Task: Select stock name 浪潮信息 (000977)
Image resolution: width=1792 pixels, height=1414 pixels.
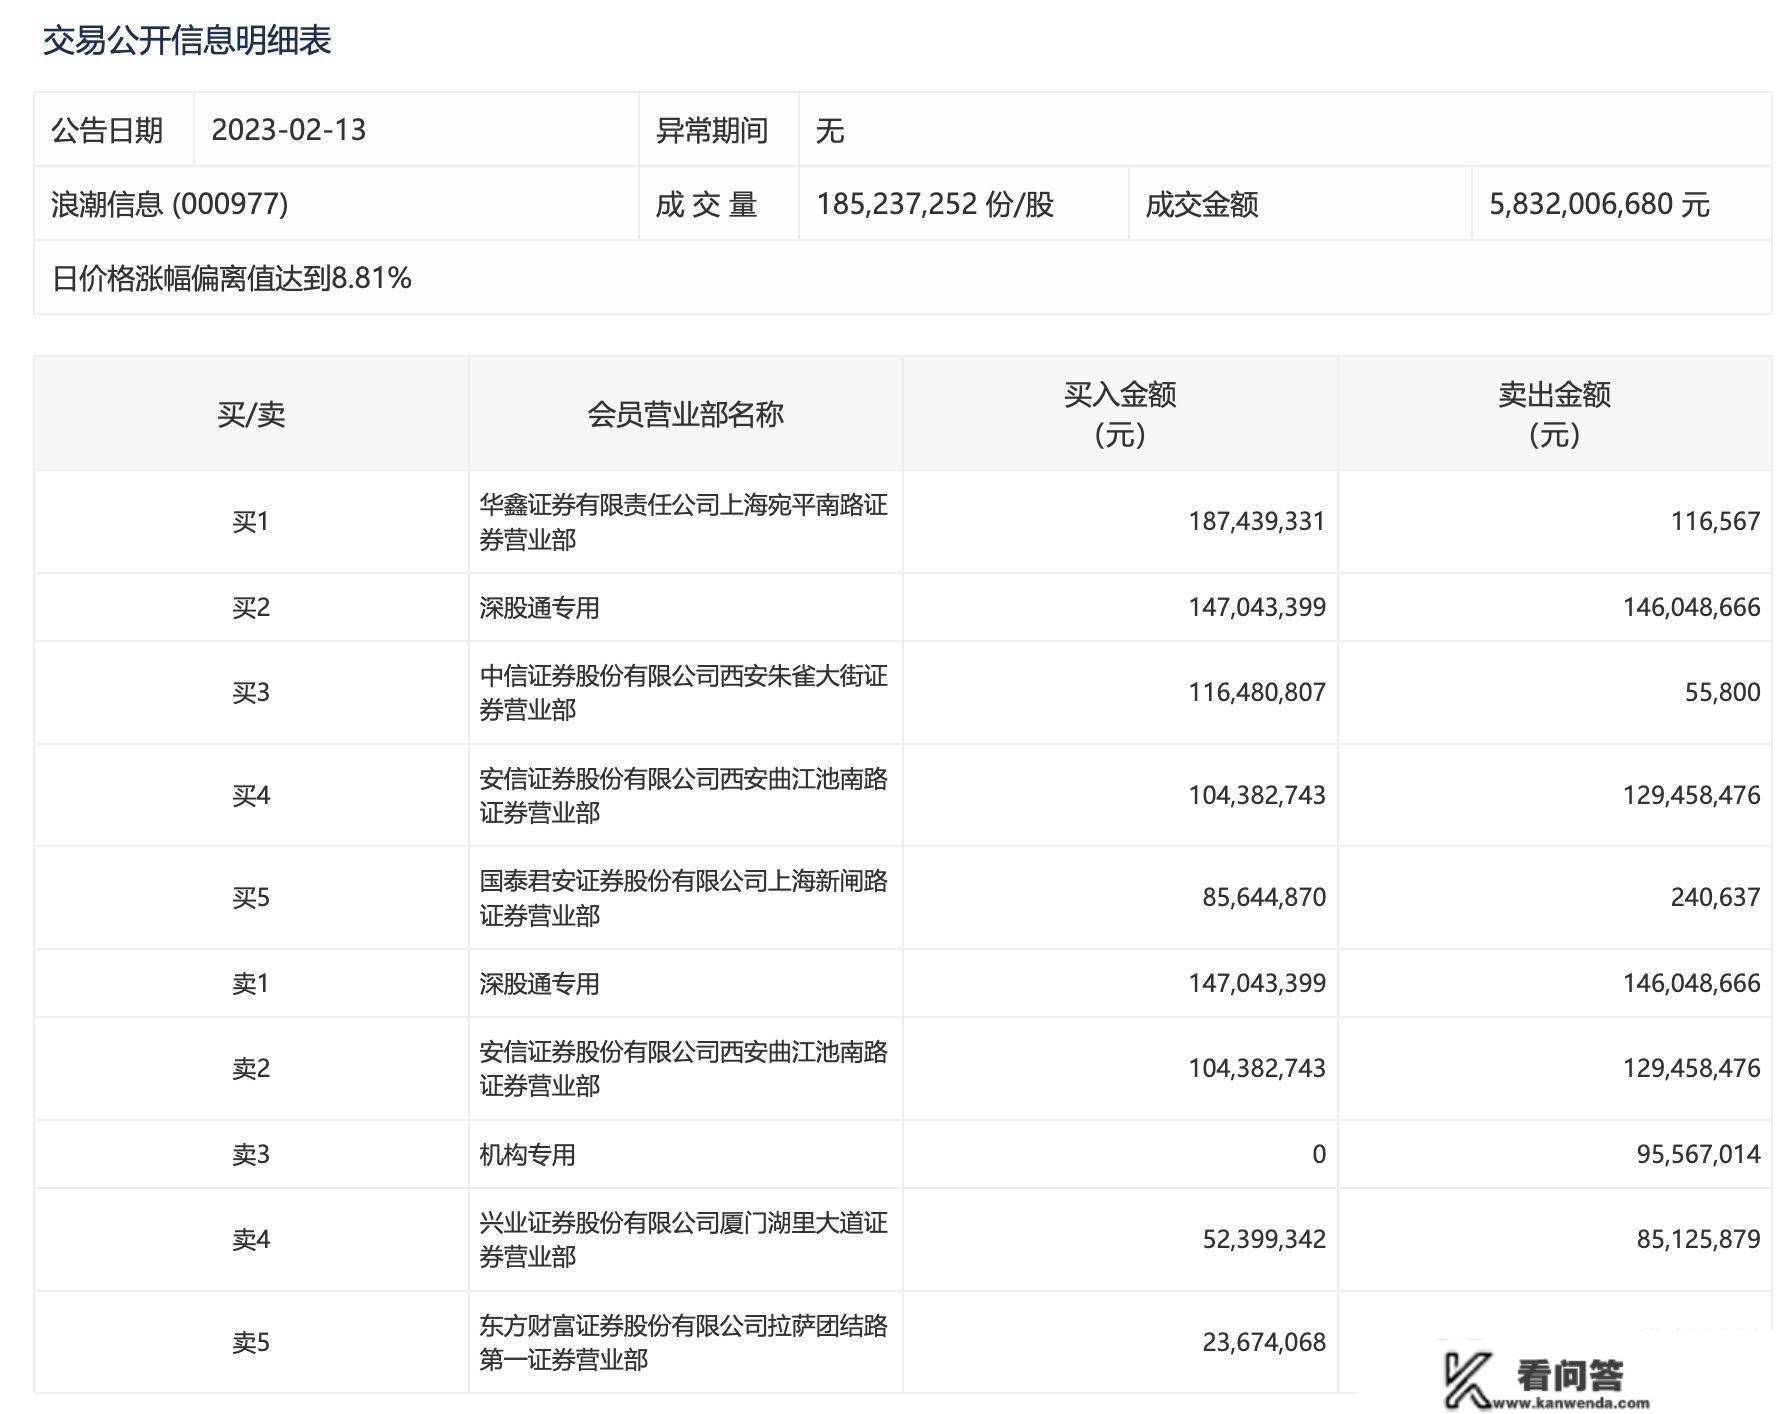Action: point(170,204)
